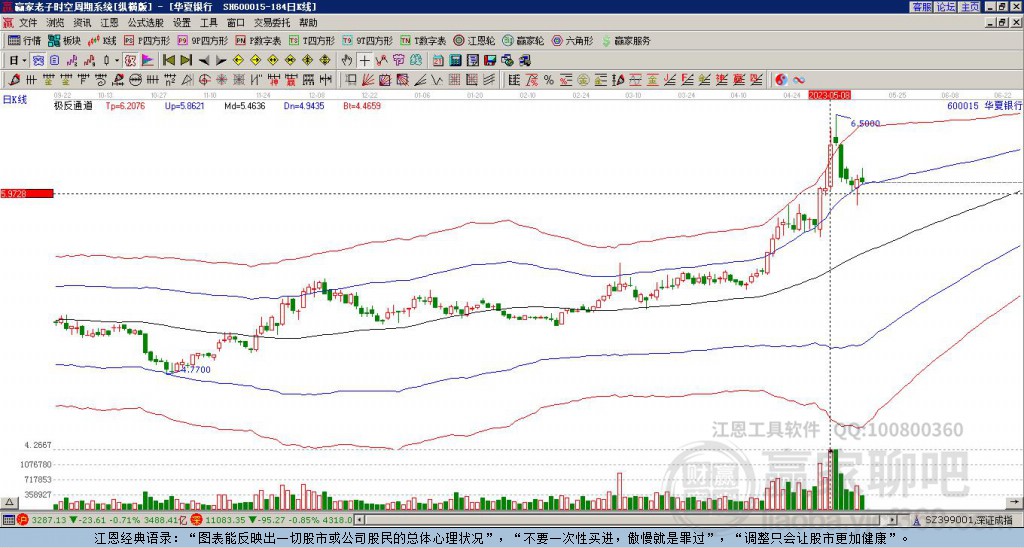Open the 江恩 menu
Viewport: 1024px width, 548px height.
click(109, 23)
